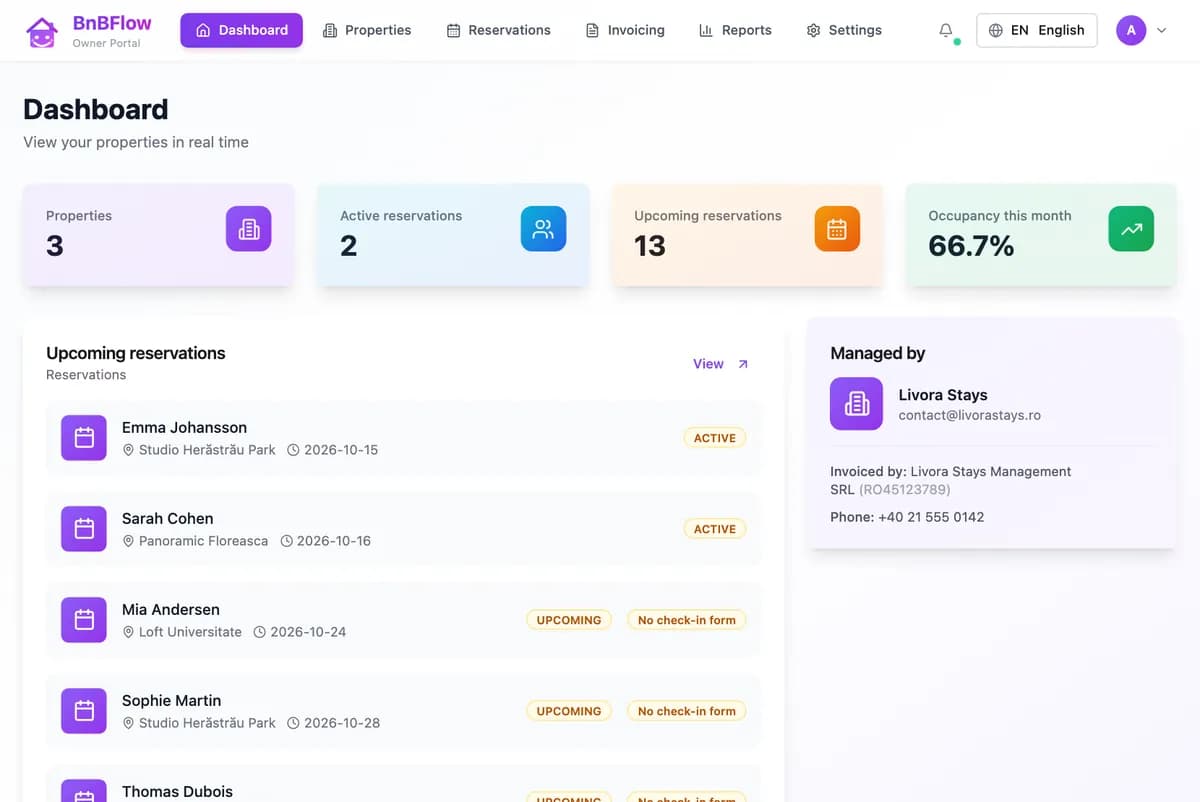This screenshot has height=802, width=1200.
Task: Click the Loft Universitate location text
Action: coord(190,632)
